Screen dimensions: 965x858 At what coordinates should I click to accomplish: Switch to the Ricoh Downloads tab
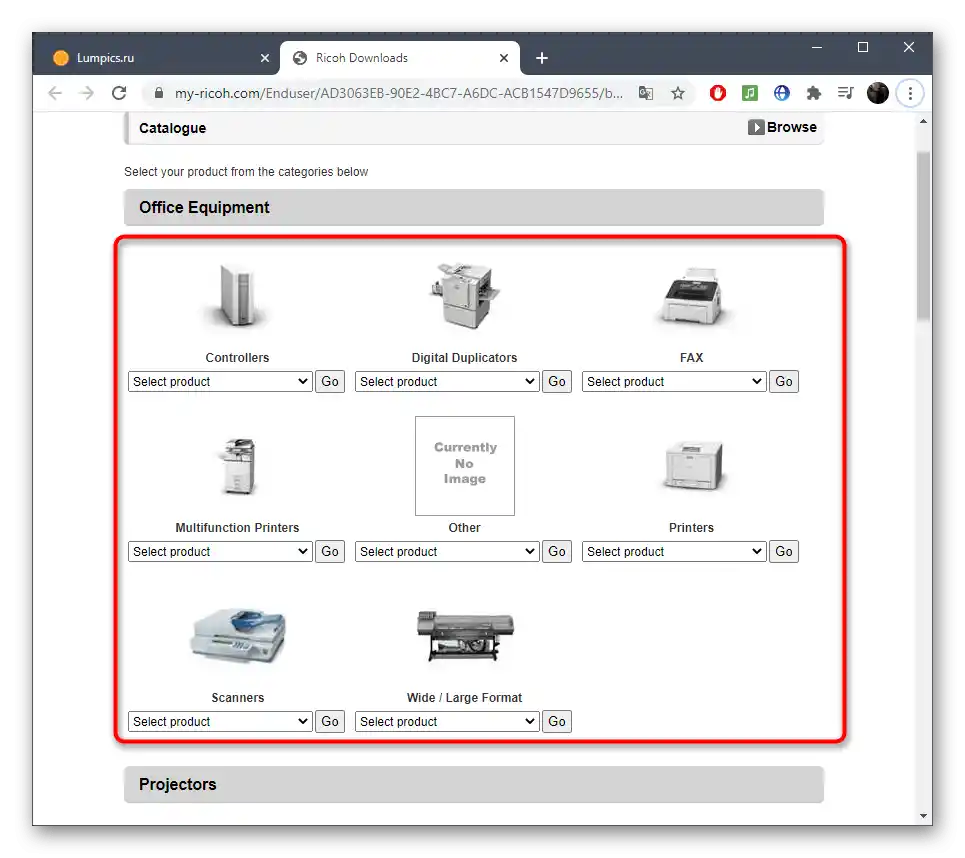coord(400,58)
